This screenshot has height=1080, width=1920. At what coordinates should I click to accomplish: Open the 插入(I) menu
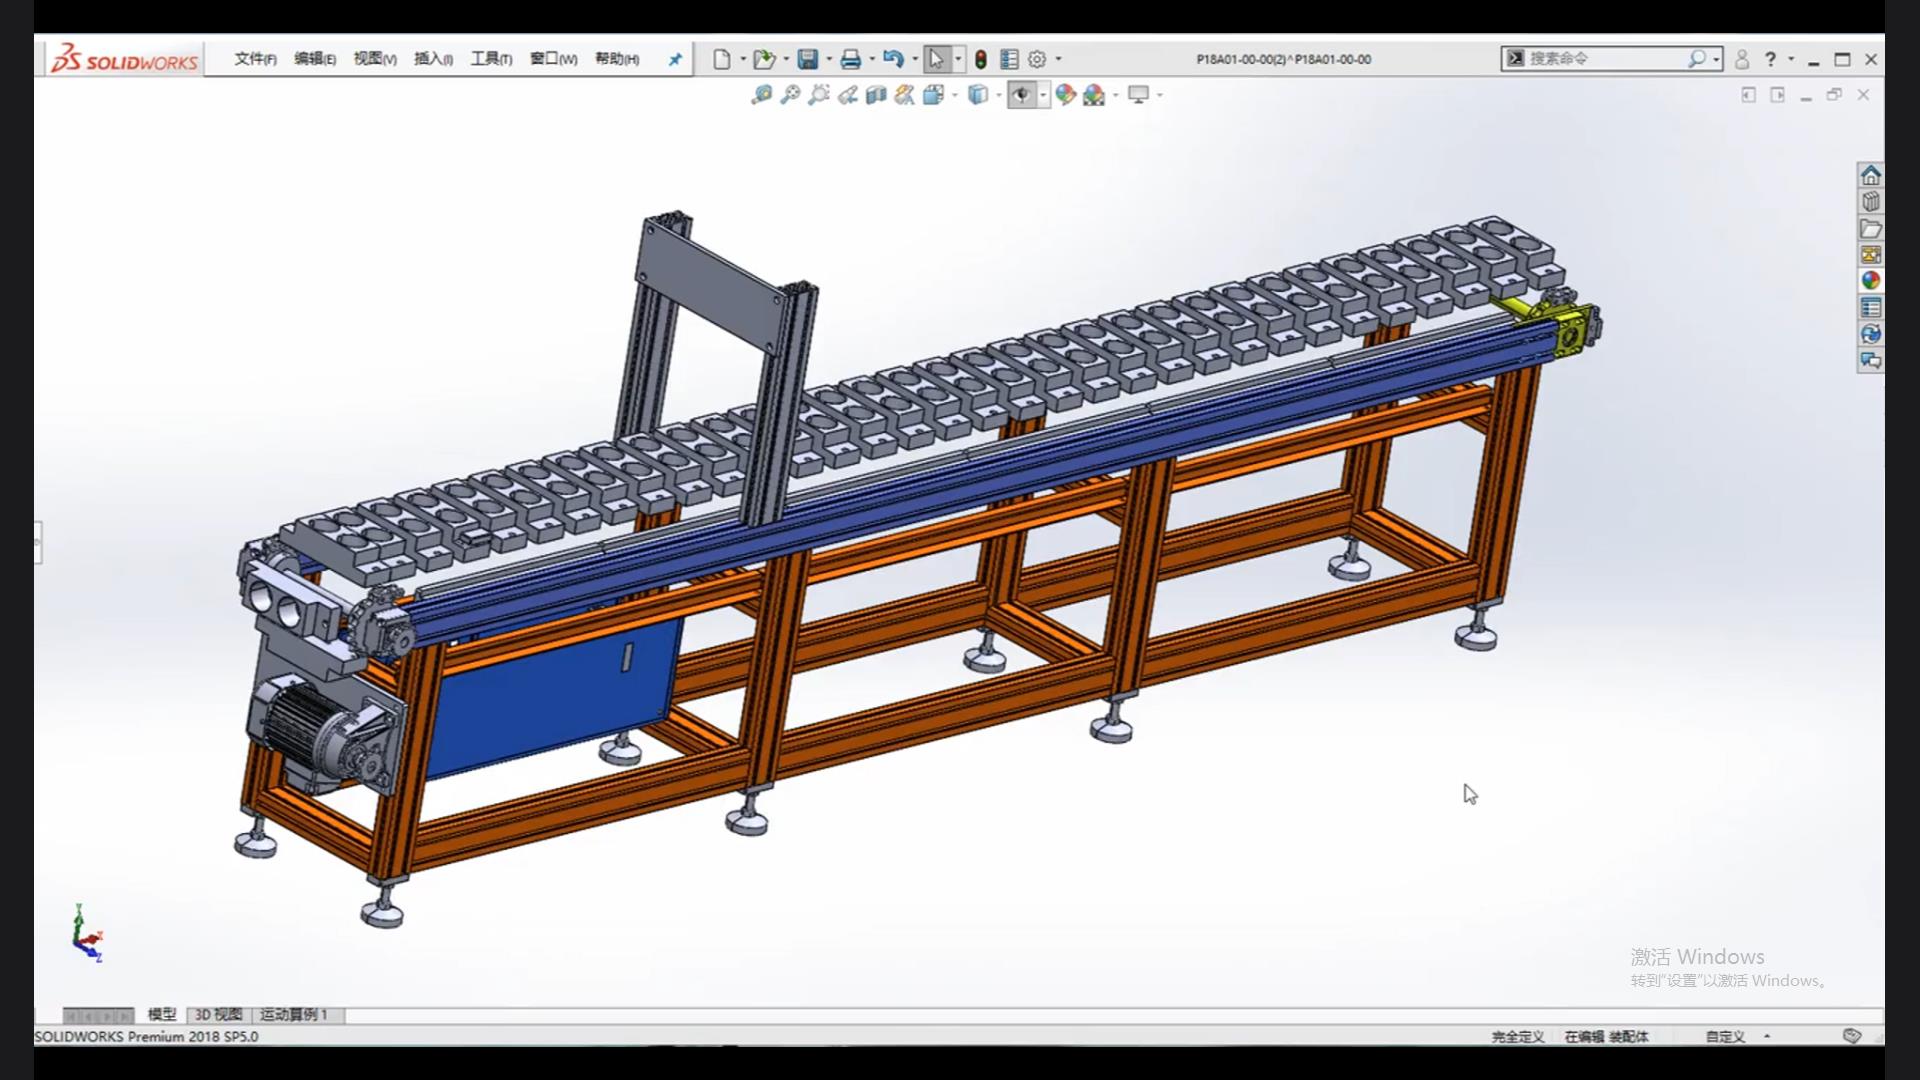pyautogui.click(x=433, y=59)
